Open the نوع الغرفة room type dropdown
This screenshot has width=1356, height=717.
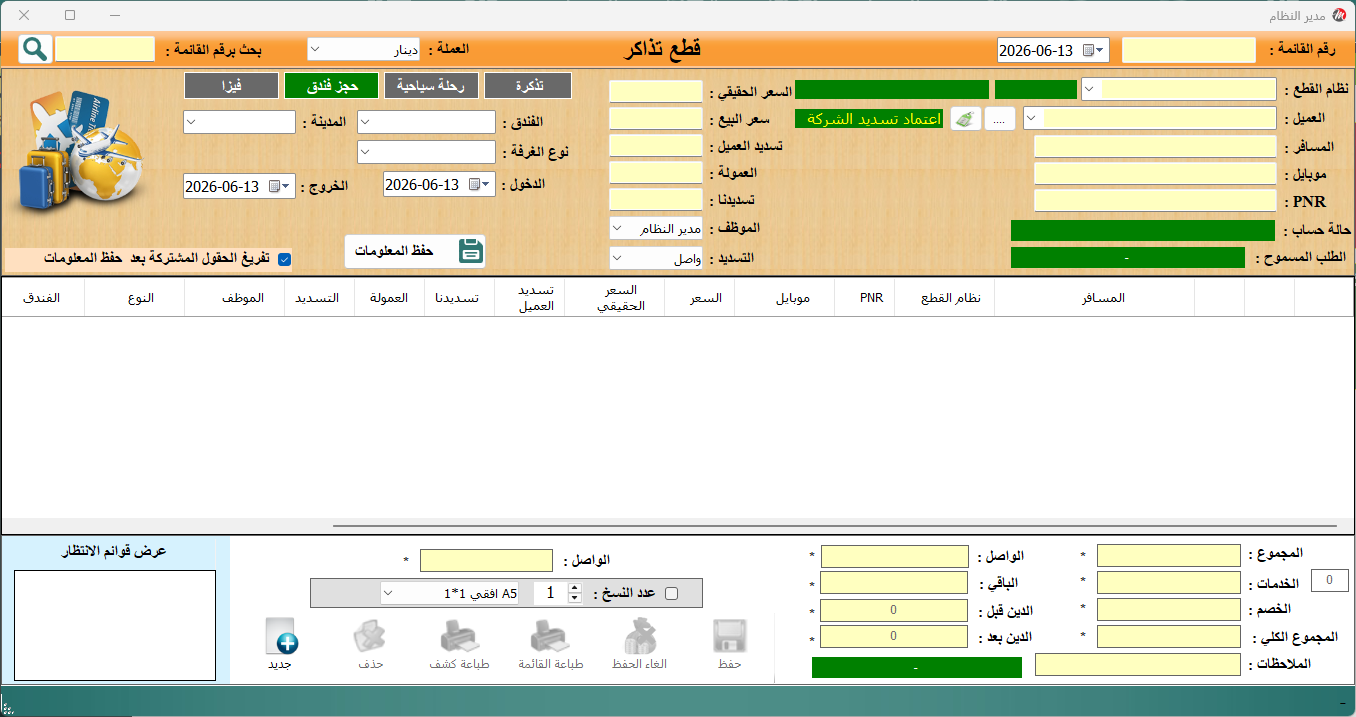(x=366, y=152)
